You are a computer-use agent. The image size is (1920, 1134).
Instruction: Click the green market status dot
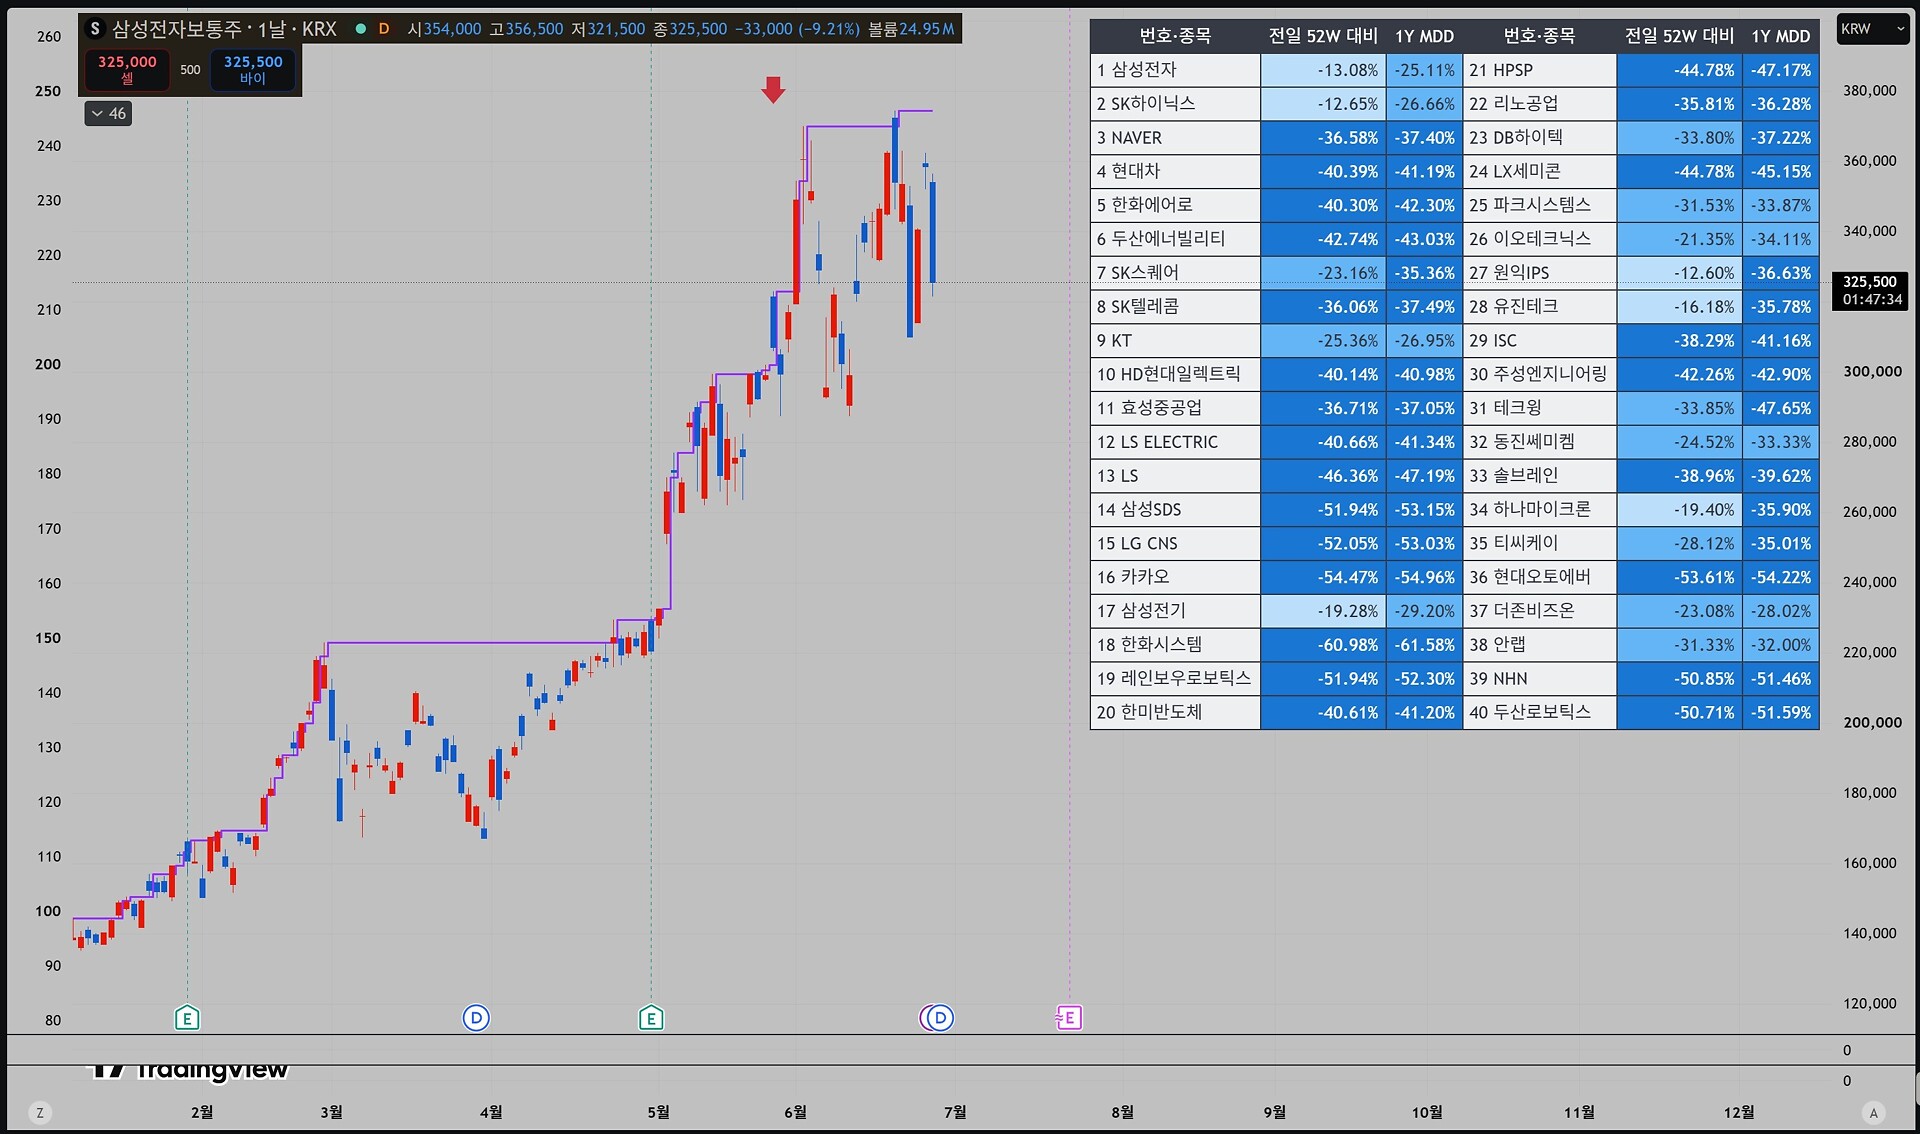coord(361,29)
